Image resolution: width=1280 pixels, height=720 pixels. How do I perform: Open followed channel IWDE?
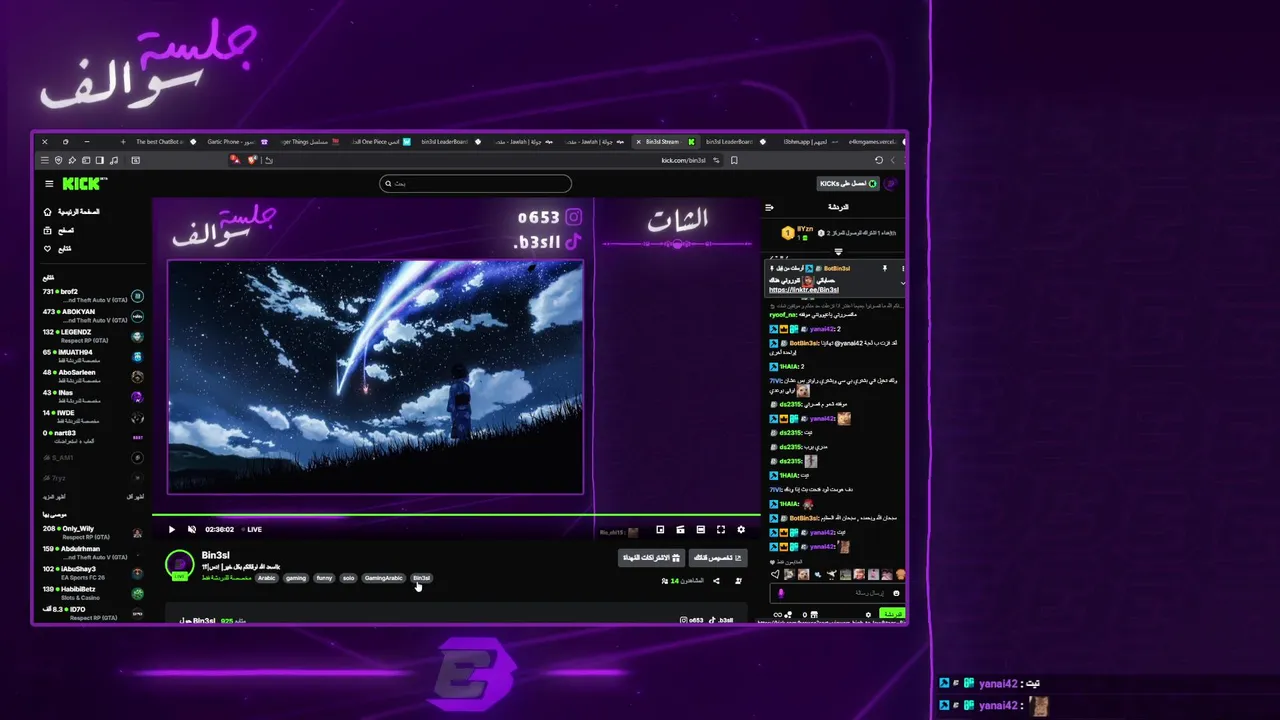click(x=93, y=416)
